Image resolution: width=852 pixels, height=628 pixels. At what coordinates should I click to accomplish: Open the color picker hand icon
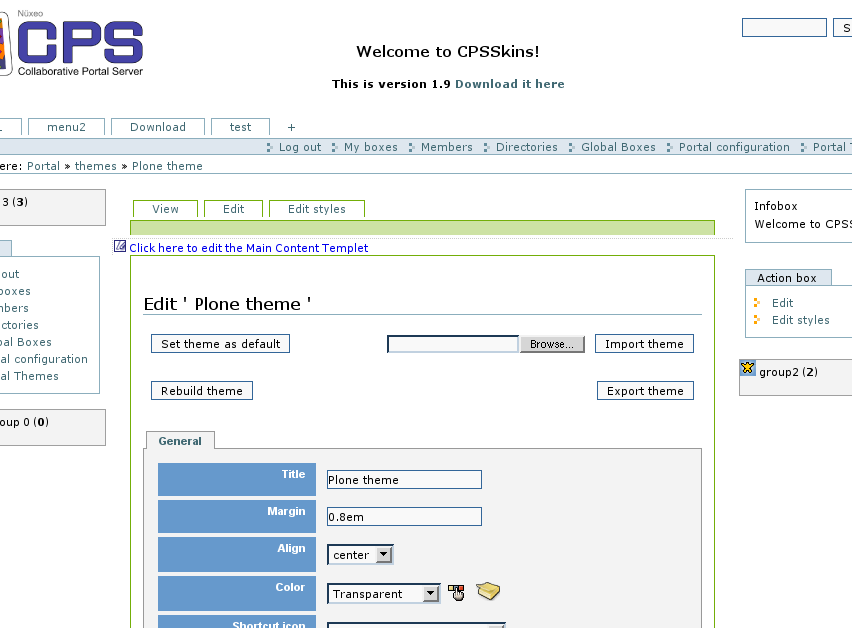tap(456, 592)
